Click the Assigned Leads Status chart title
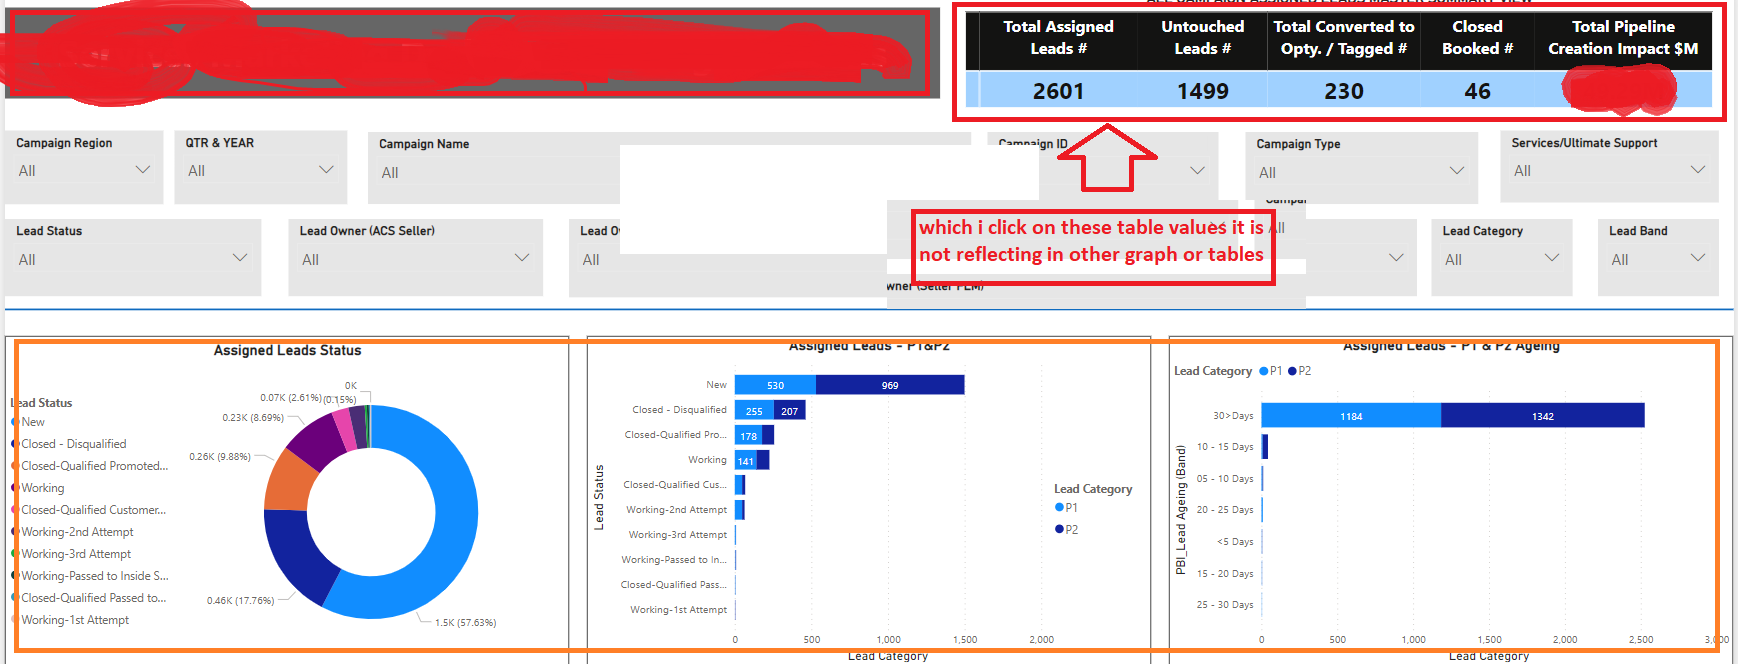 (x=287, y=351)
